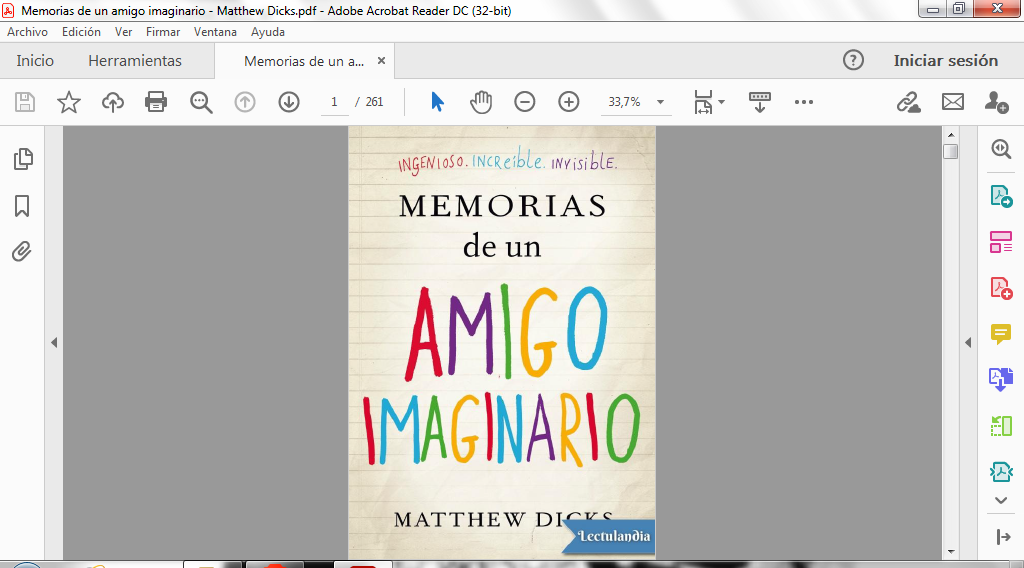Open the Compress PDF tool icon

[1001, 471]
